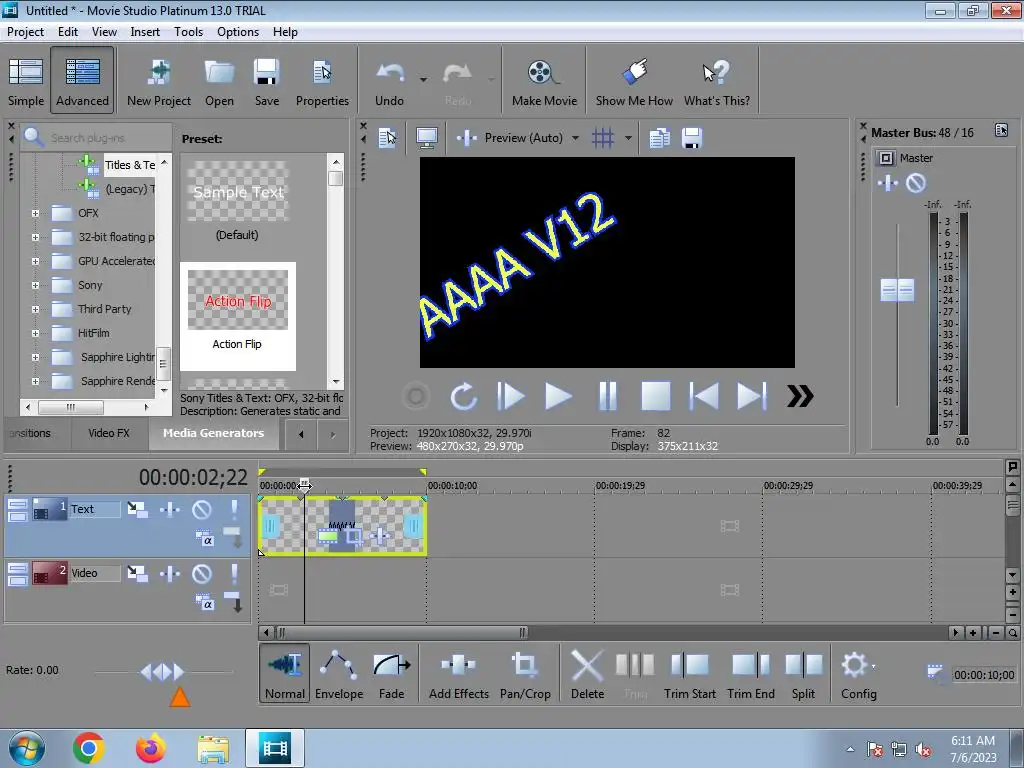Save preview snapshot to file
Screen dimensions: 1024x768
[x=692, y=138]
